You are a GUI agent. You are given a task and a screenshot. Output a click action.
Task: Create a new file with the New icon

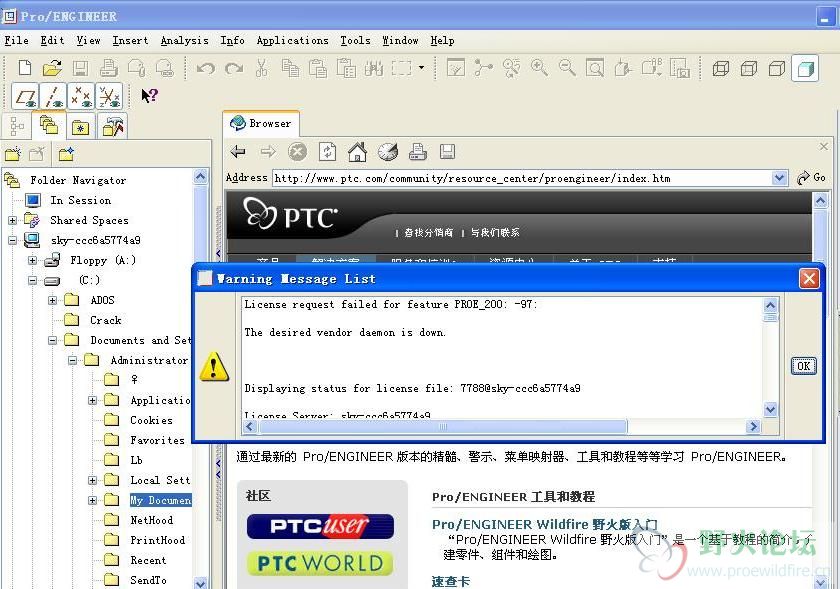point(25,68)
